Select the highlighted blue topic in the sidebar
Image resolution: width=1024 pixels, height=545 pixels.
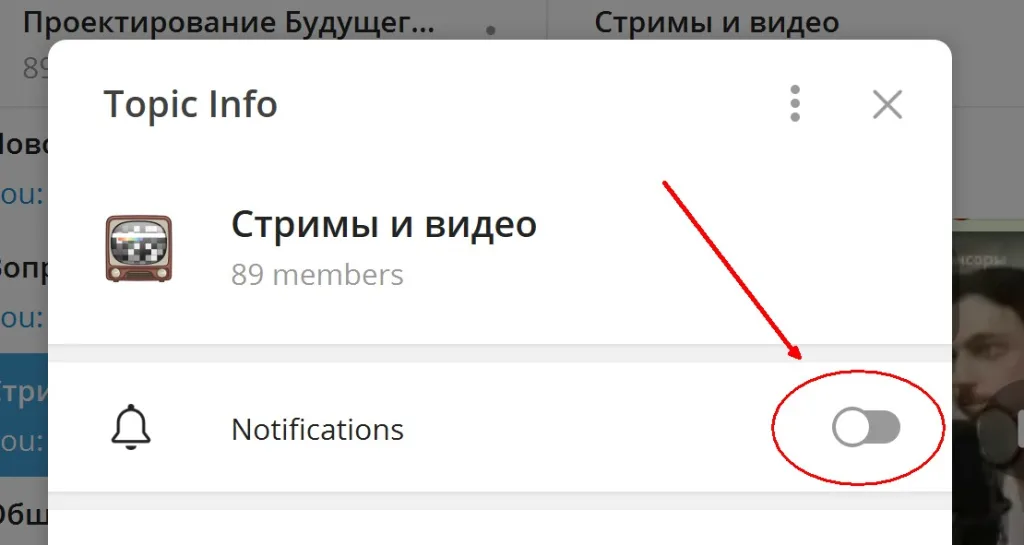pyautogui.click(x=24, y=415)
